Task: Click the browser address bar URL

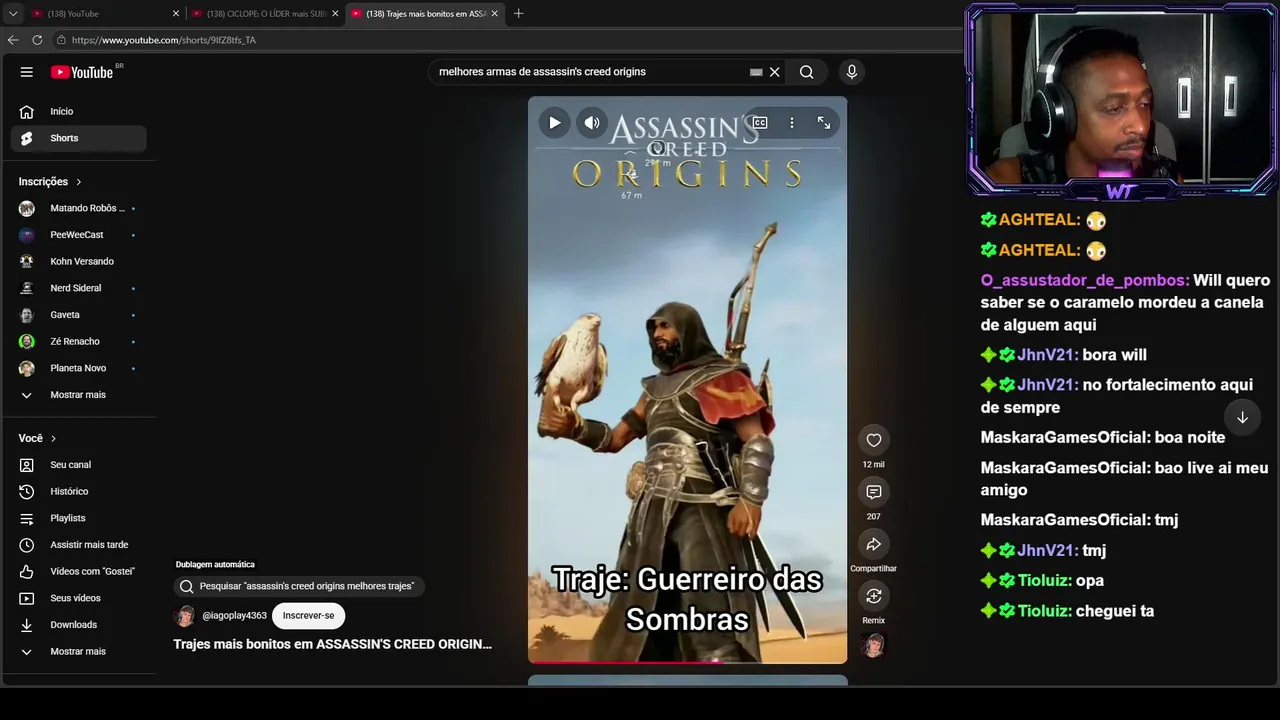Action: click(164, 40)
